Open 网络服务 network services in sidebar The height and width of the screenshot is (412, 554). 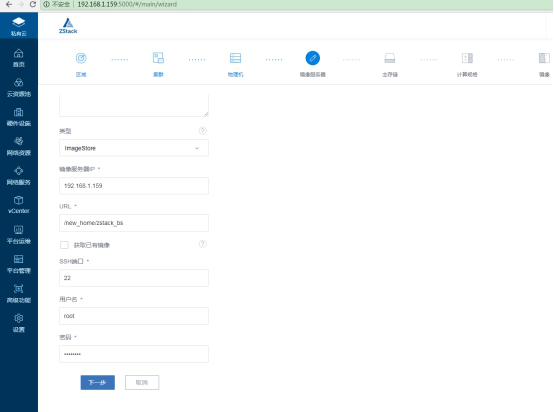pos(19,176)
